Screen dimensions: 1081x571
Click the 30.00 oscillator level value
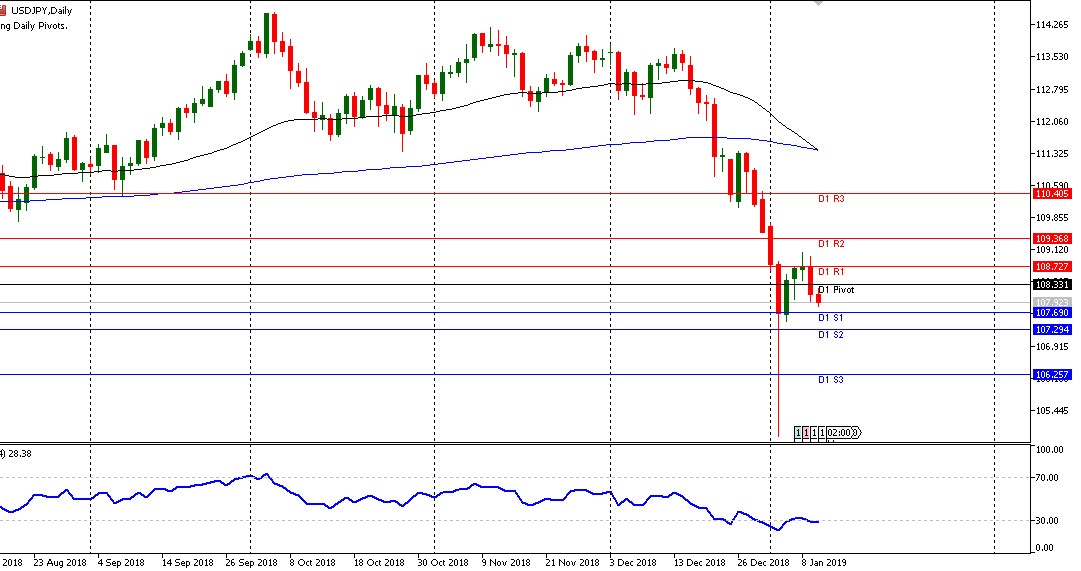(x=1047, y=521)
